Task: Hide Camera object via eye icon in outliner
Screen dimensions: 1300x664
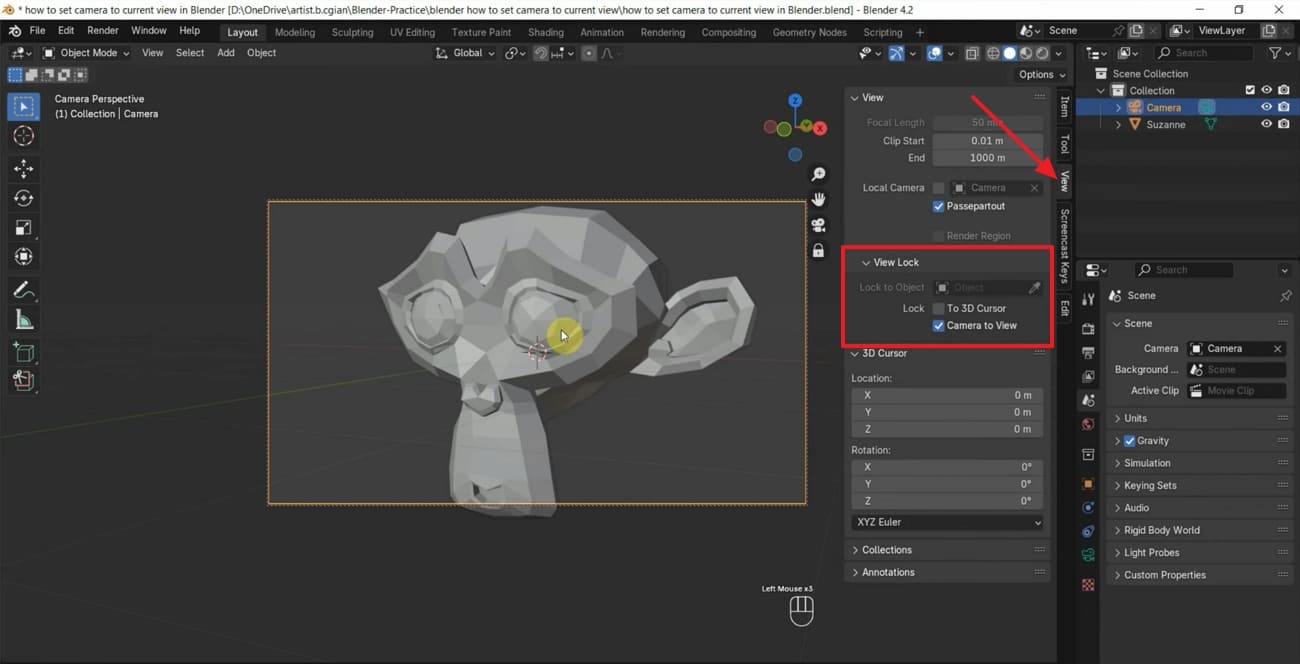Action: point(1266,107)
